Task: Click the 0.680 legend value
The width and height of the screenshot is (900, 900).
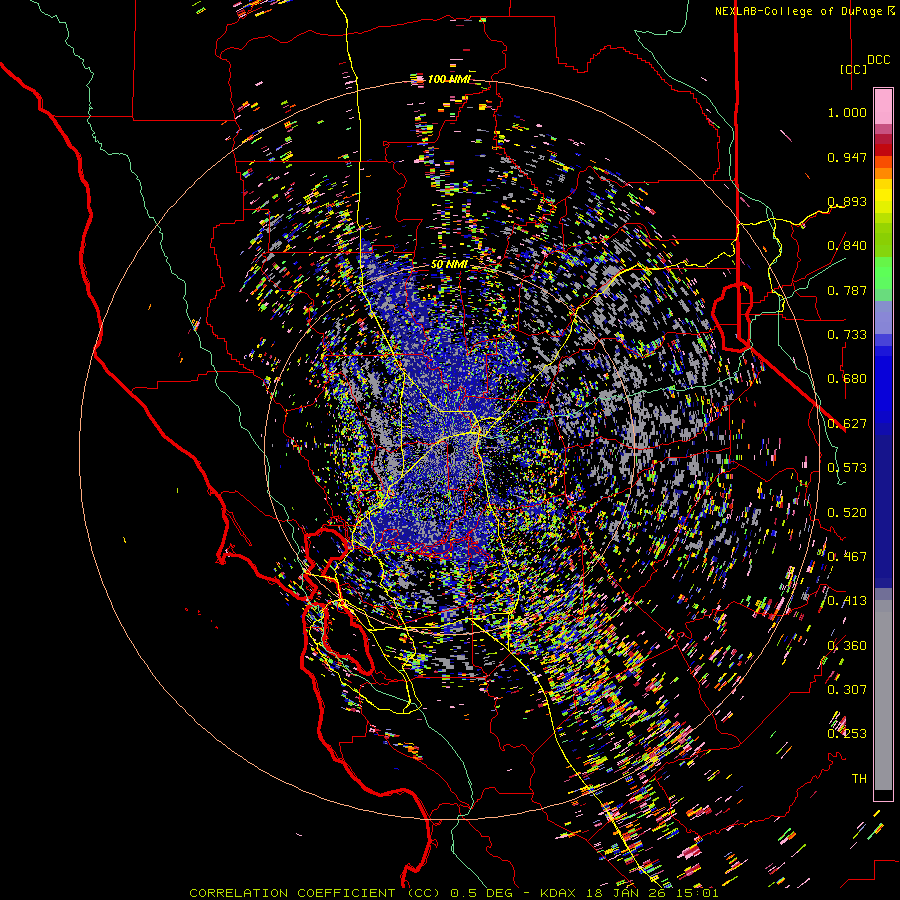Action: point(847,379)
